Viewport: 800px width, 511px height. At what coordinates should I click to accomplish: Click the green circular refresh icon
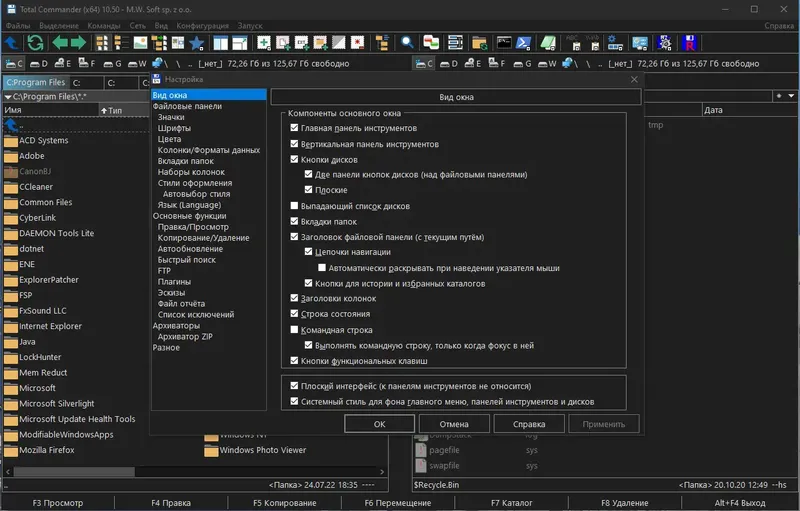[35, 43]
